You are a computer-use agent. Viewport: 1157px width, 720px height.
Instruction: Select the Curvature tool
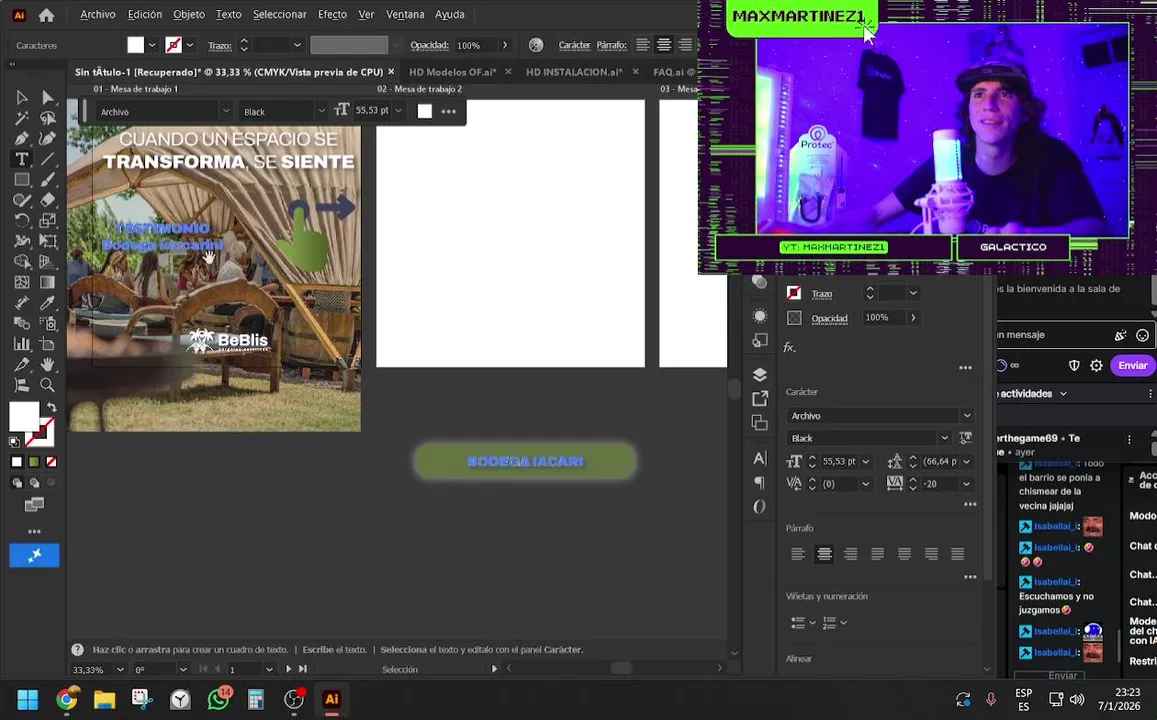click(x=47, y=138)
